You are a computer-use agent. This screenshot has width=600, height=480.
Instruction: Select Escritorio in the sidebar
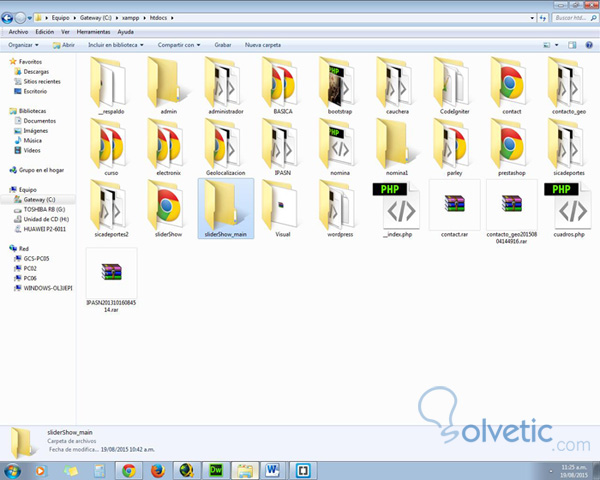31,91
